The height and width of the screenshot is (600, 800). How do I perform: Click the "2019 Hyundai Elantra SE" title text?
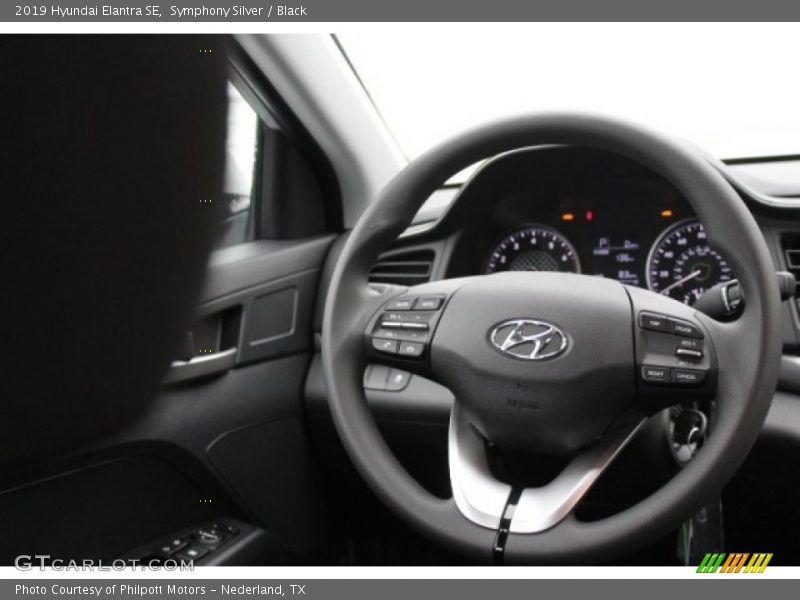coord(88,11)
